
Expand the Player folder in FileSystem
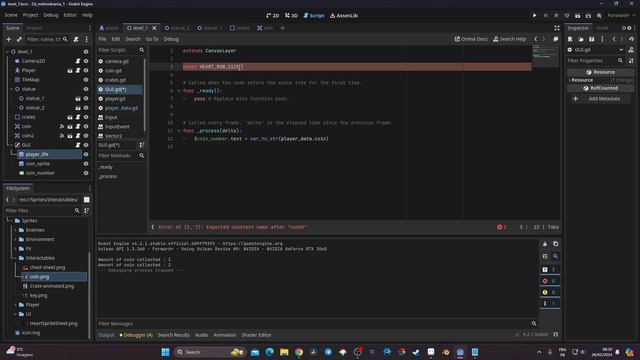click(16, 305)
